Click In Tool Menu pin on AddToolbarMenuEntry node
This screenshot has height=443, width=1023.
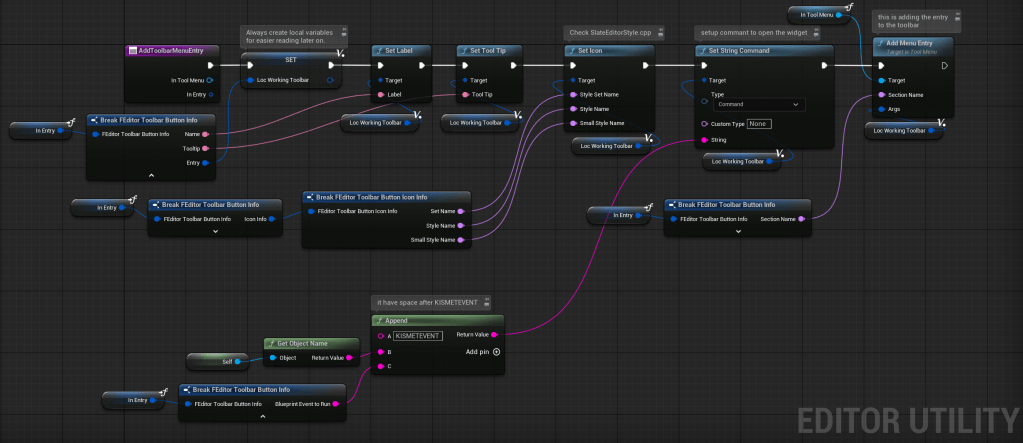tap(209, 80)
